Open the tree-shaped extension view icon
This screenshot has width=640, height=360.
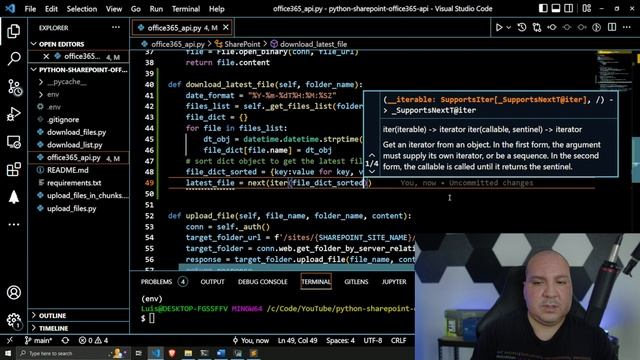[13, 197]
